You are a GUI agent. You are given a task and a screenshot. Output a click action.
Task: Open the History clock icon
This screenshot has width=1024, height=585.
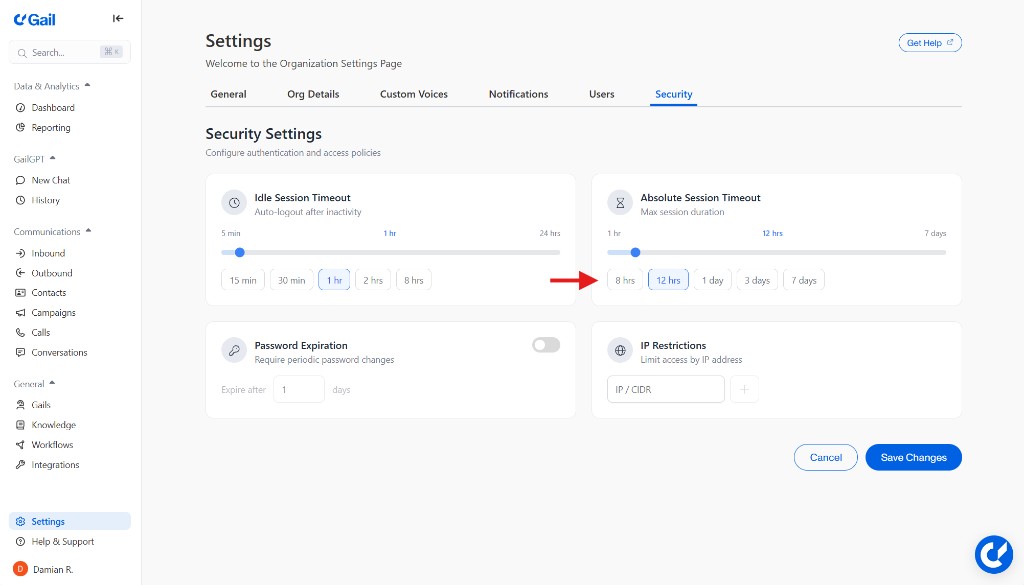click(21, 200)
